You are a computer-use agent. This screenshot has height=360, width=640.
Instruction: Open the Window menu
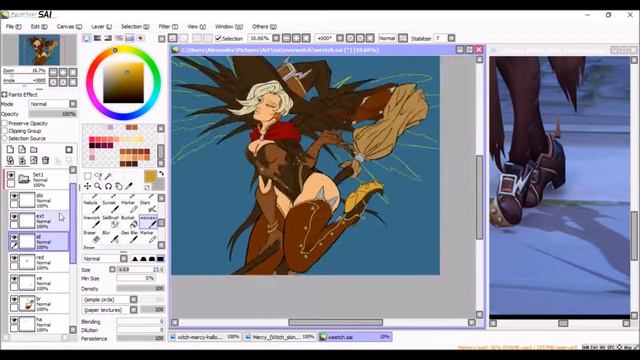[229, 27]
